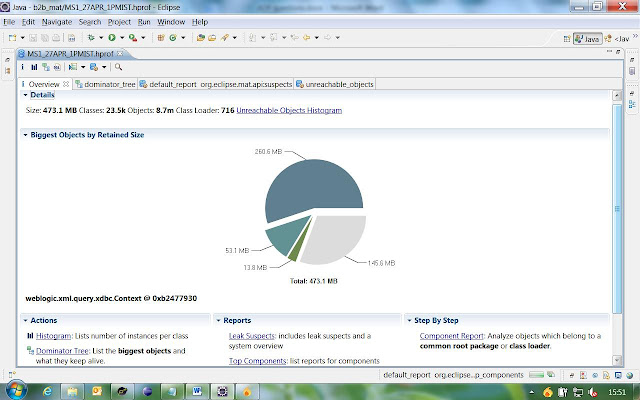640x400 pixels.
Task: Open dropdown beside External Tools icon
Action: point(143,38)
